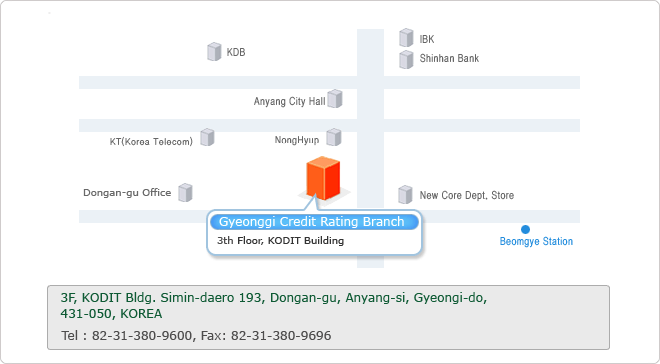Click the New Core Dept. Store building icon
Image resolution: width=660 pixels, height=364 pixels.
405,194
